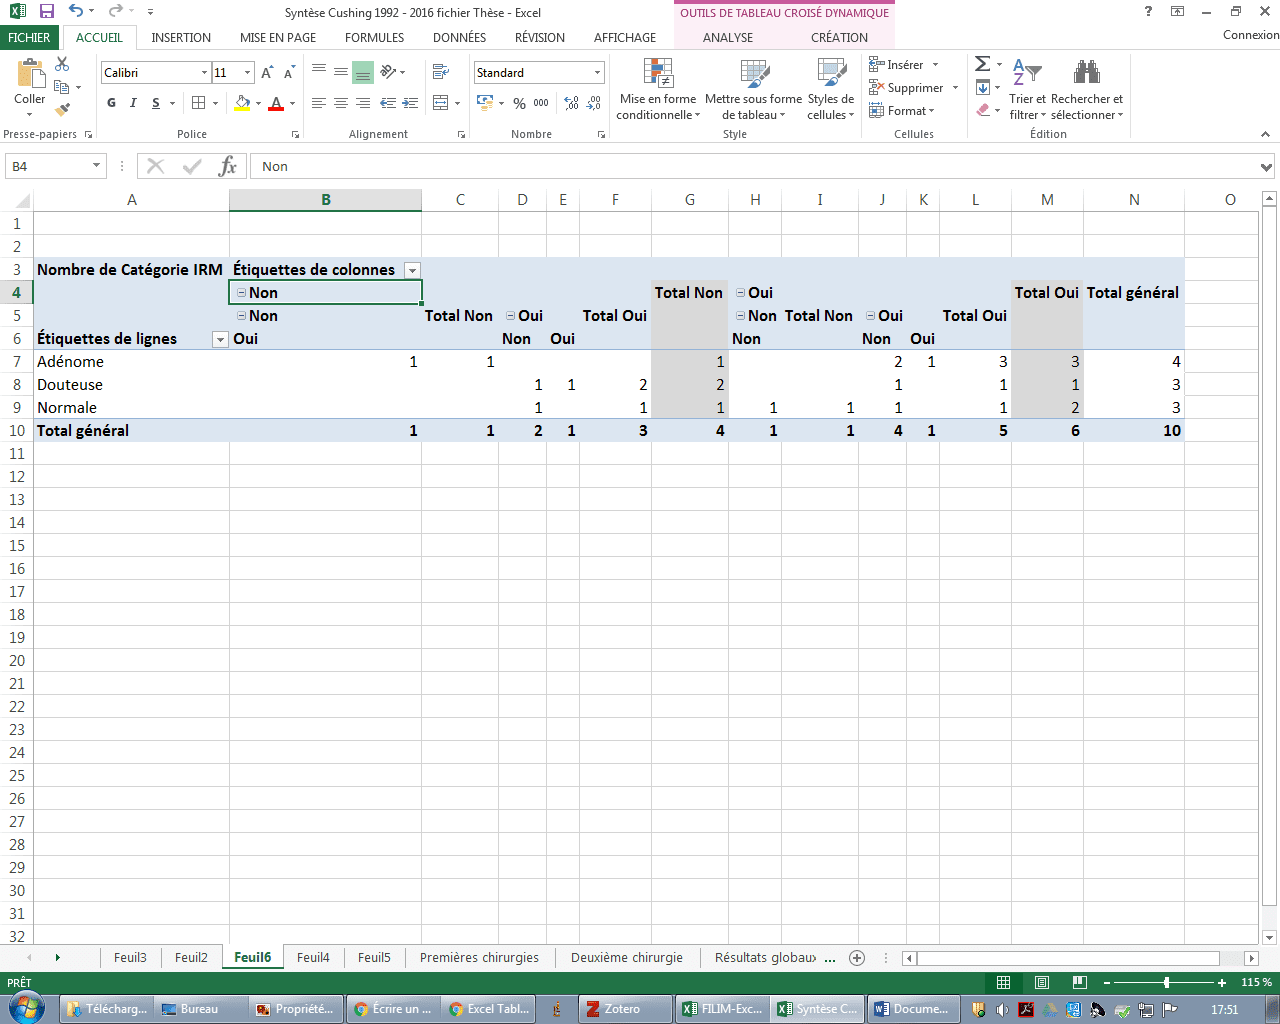Image resolution: width=1280 pixels, height=1024 pixels.
Task: Open the Étiquettes de colonnes filter dropdown
Action: 412,270
